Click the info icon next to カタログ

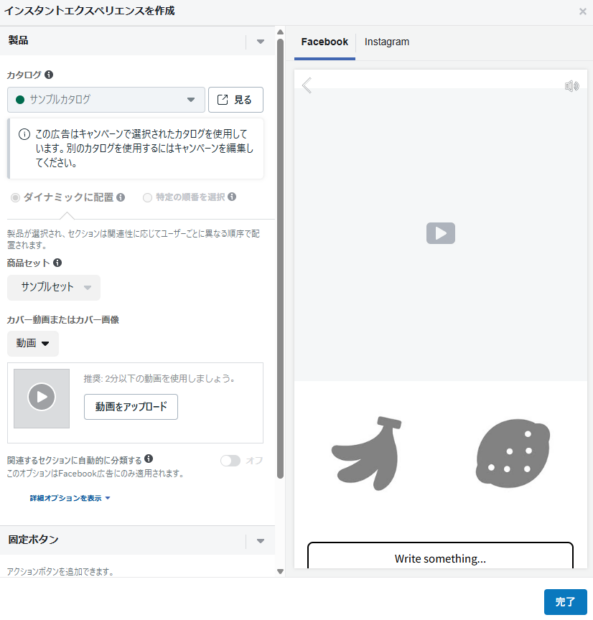(49, 74)
